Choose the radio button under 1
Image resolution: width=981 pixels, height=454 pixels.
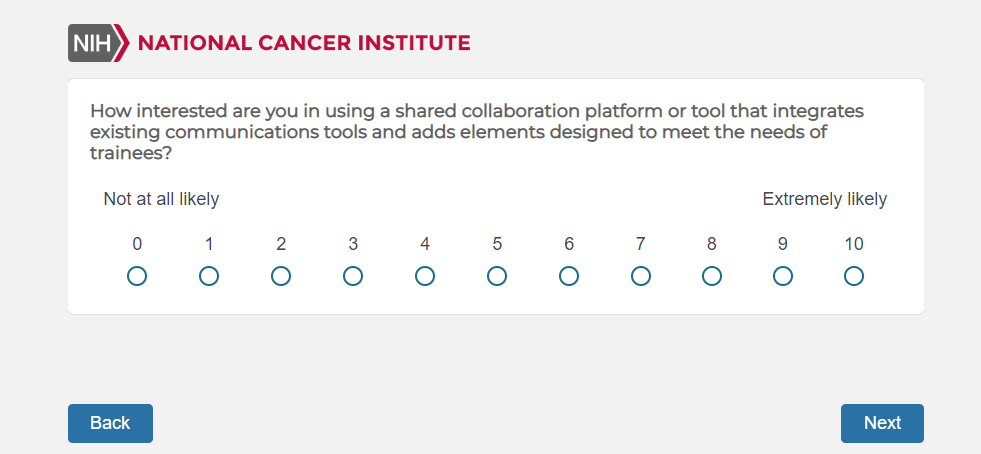click(209, 276)
